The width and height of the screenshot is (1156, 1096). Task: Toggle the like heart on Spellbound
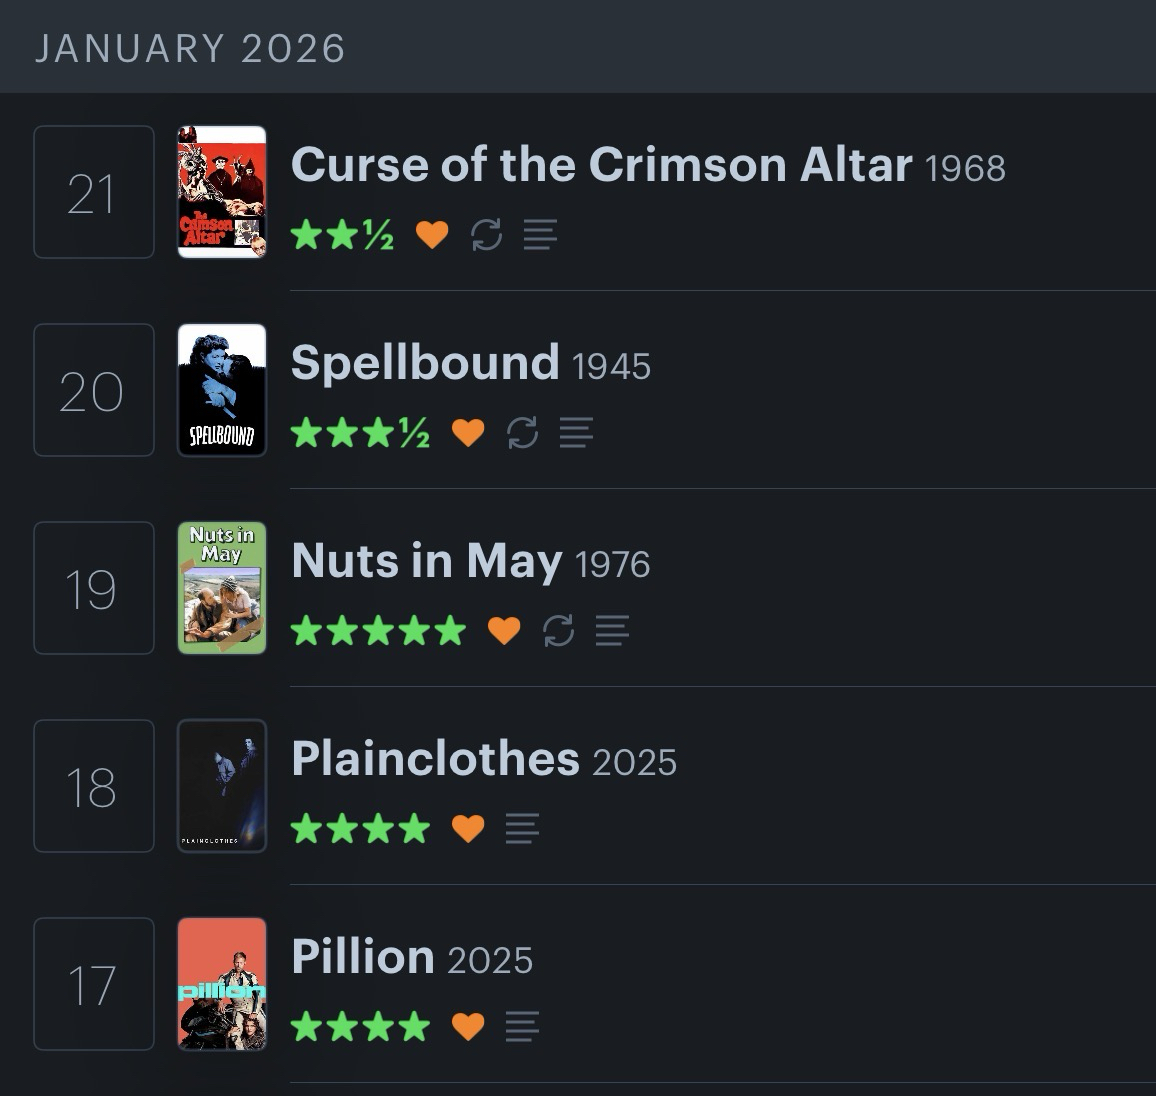tap(468, 433)
